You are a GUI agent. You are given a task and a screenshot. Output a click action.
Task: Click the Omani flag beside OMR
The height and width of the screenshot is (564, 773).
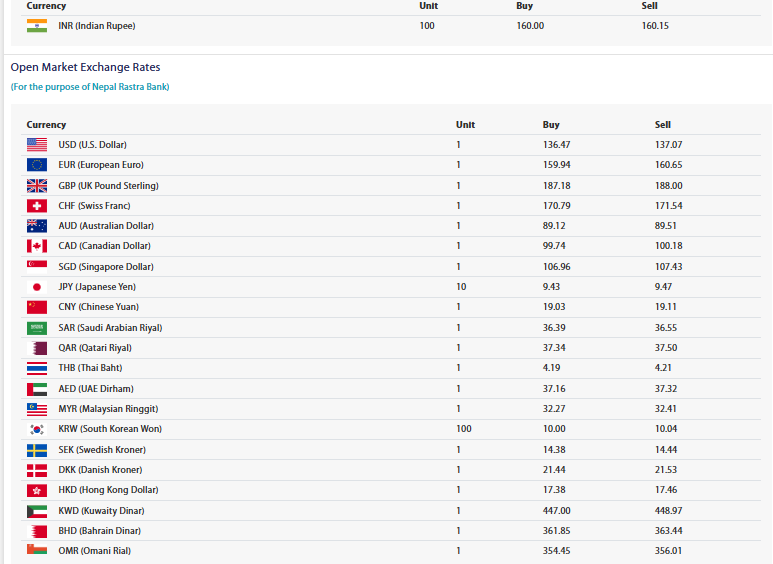(x=37, y=549)
